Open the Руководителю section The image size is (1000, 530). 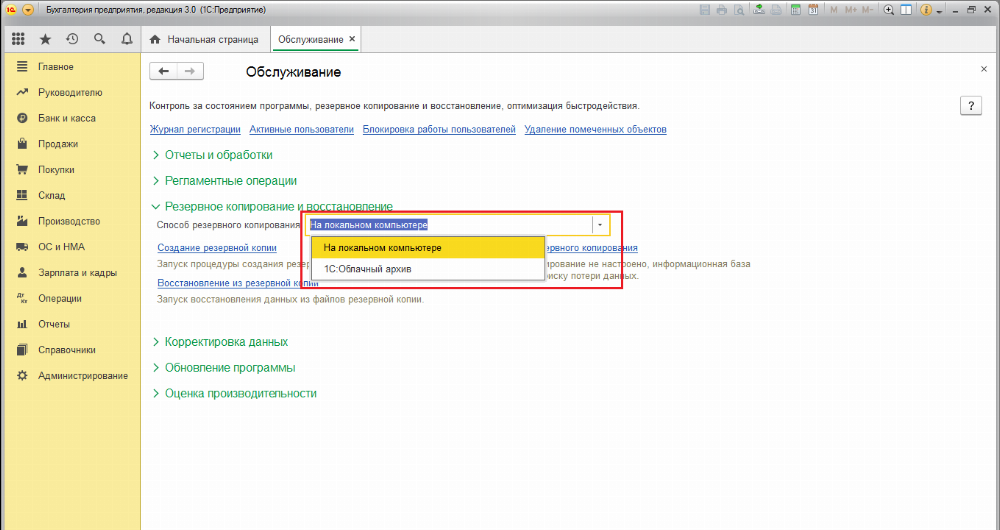click(70, 92)
